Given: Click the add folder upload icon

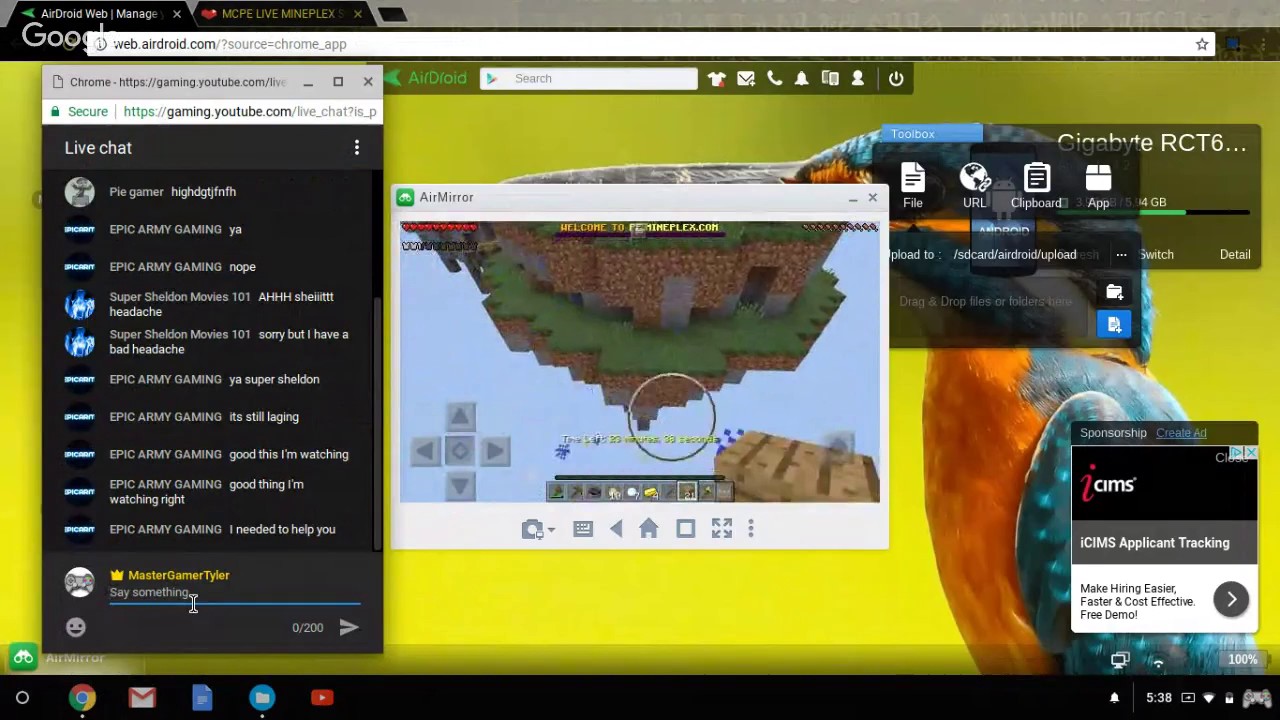Looking at the screenshot, I should click(x=1114, y=292).
